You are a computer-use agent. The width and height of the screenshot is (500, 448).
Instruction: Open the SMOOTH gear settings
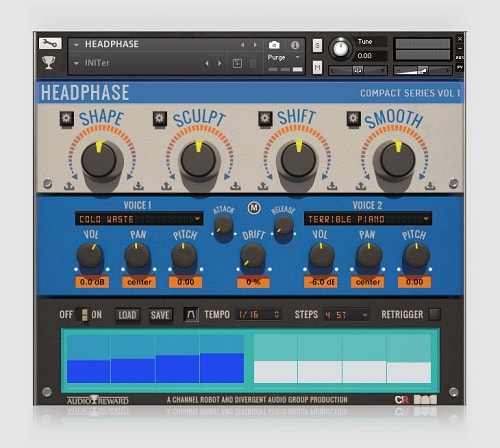[x=353, y=118]
